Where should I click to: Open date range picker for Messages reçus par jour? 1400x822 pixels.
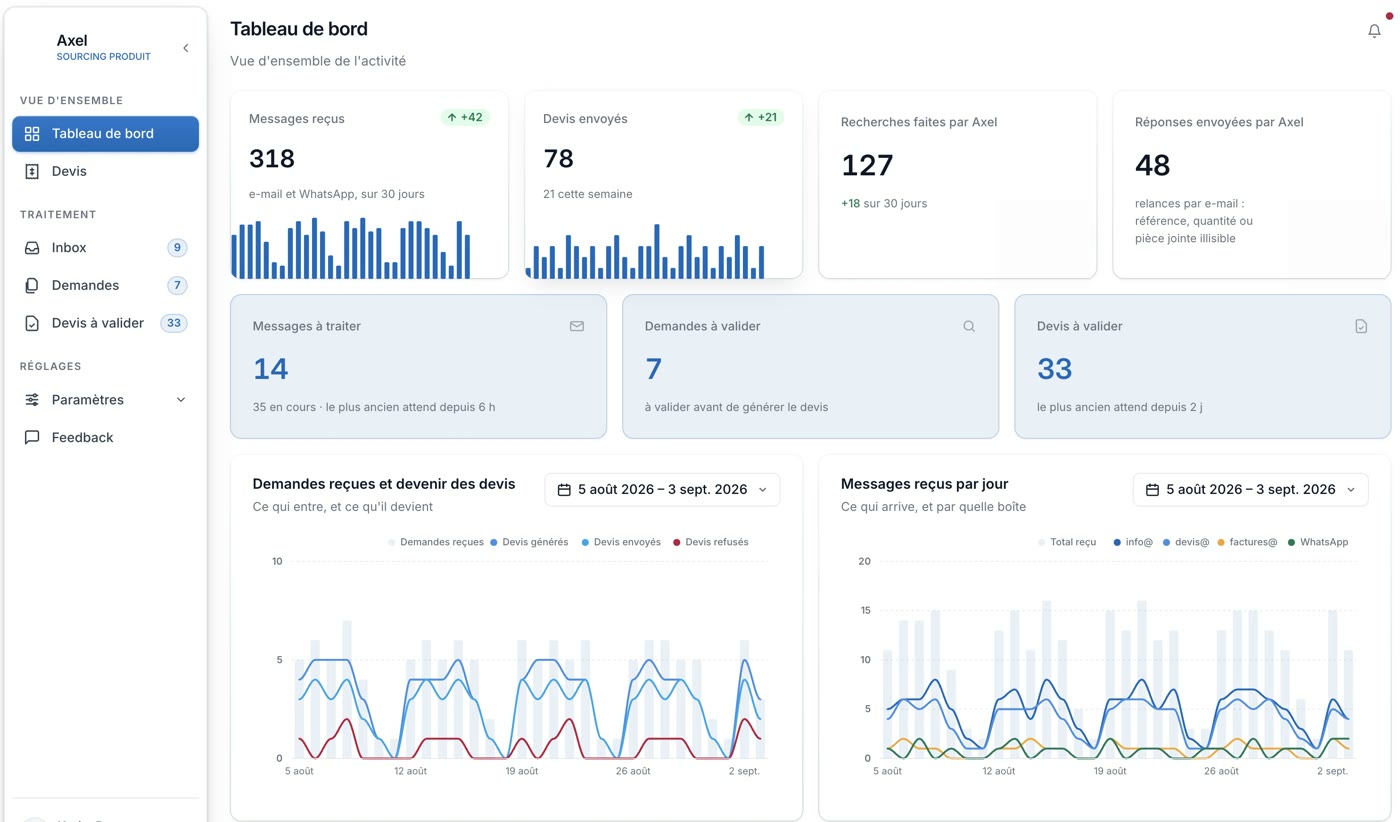[1250, 490]
